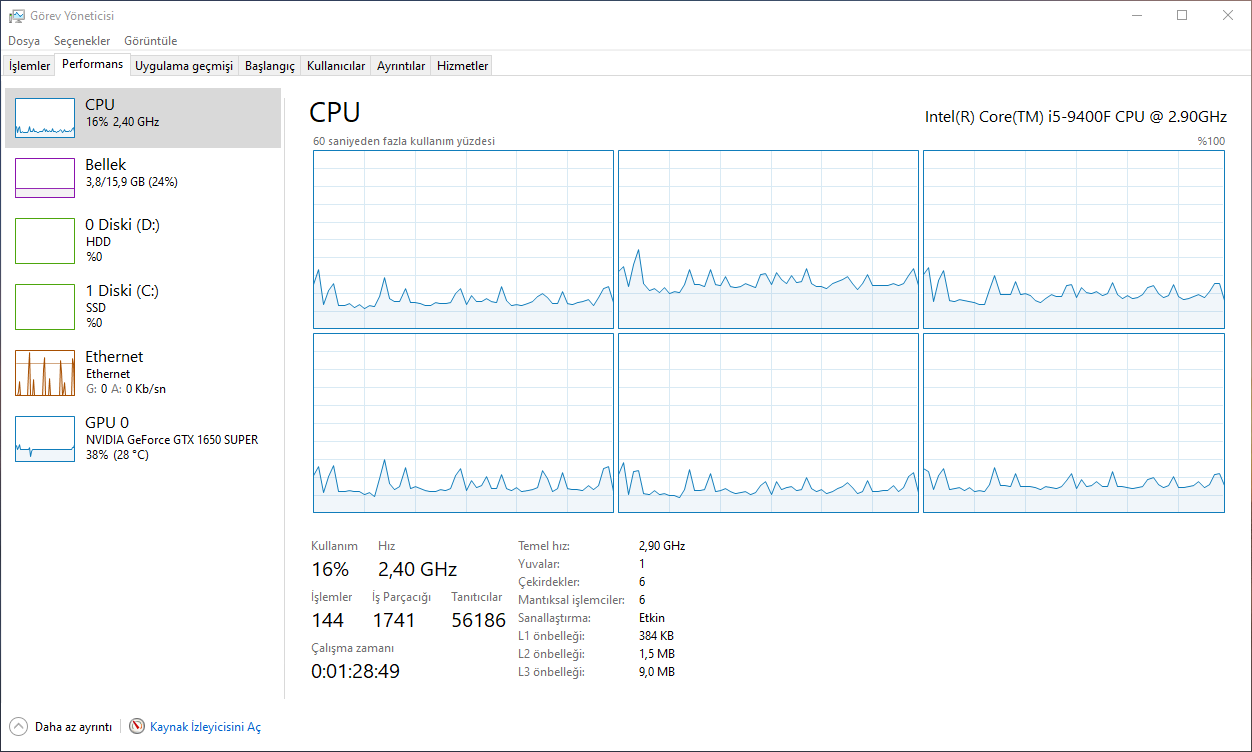Open the Dosya menu
Screen dimensions: 1252x752
click(x=24, y=41)
